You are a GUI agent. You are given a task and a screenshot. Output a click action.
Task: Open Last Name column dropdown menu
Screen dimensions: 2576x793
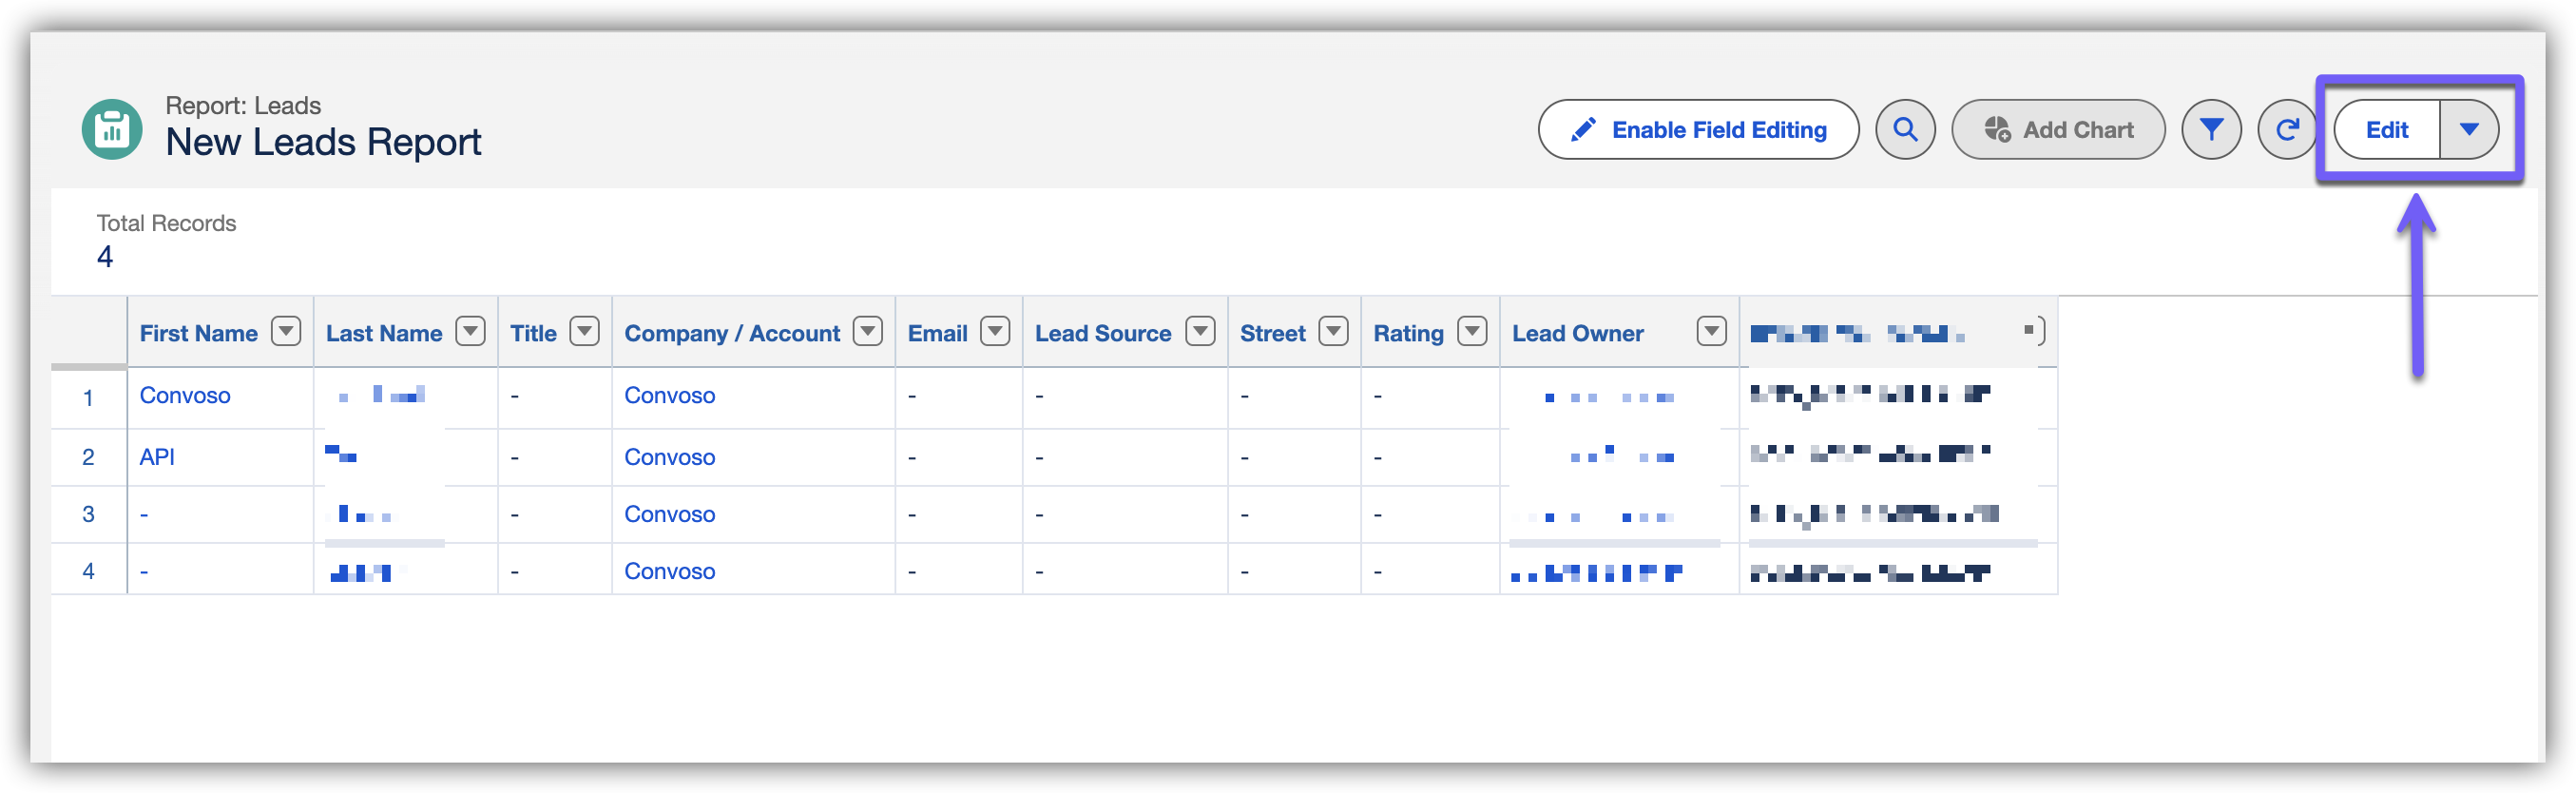click(470, 331)
